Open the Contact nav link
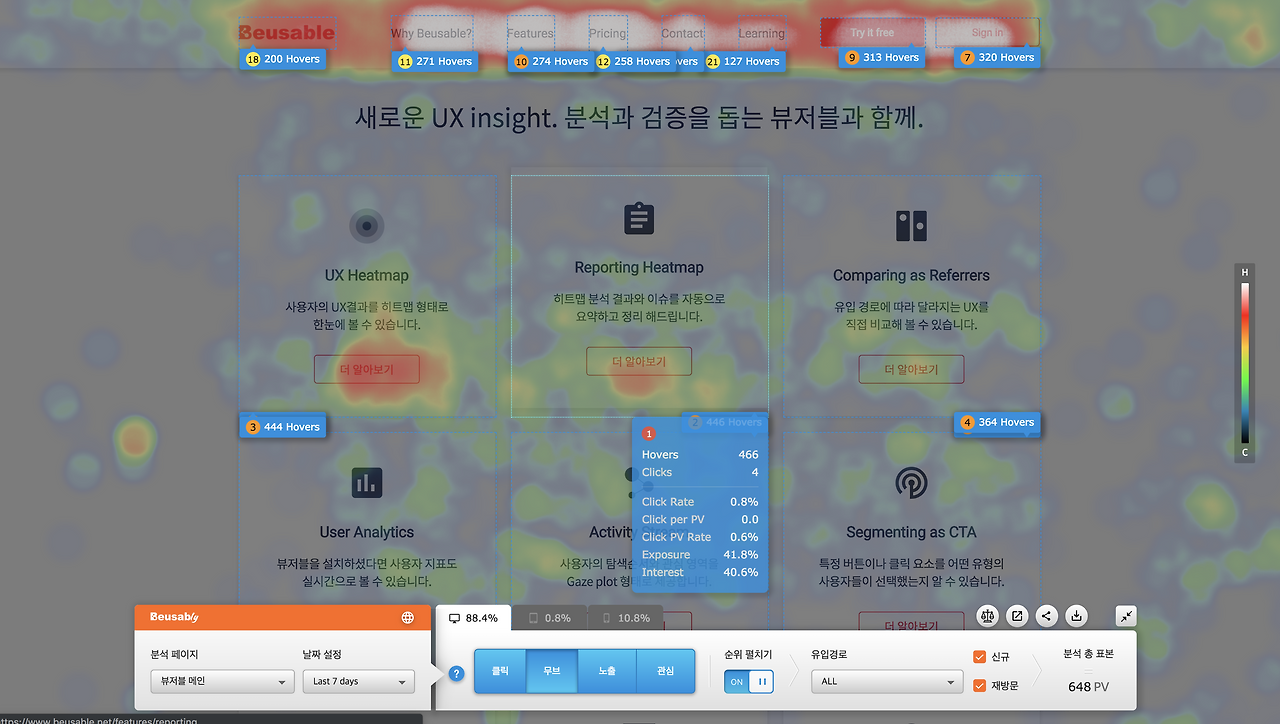1280x724 pixels. click(682, 33)
